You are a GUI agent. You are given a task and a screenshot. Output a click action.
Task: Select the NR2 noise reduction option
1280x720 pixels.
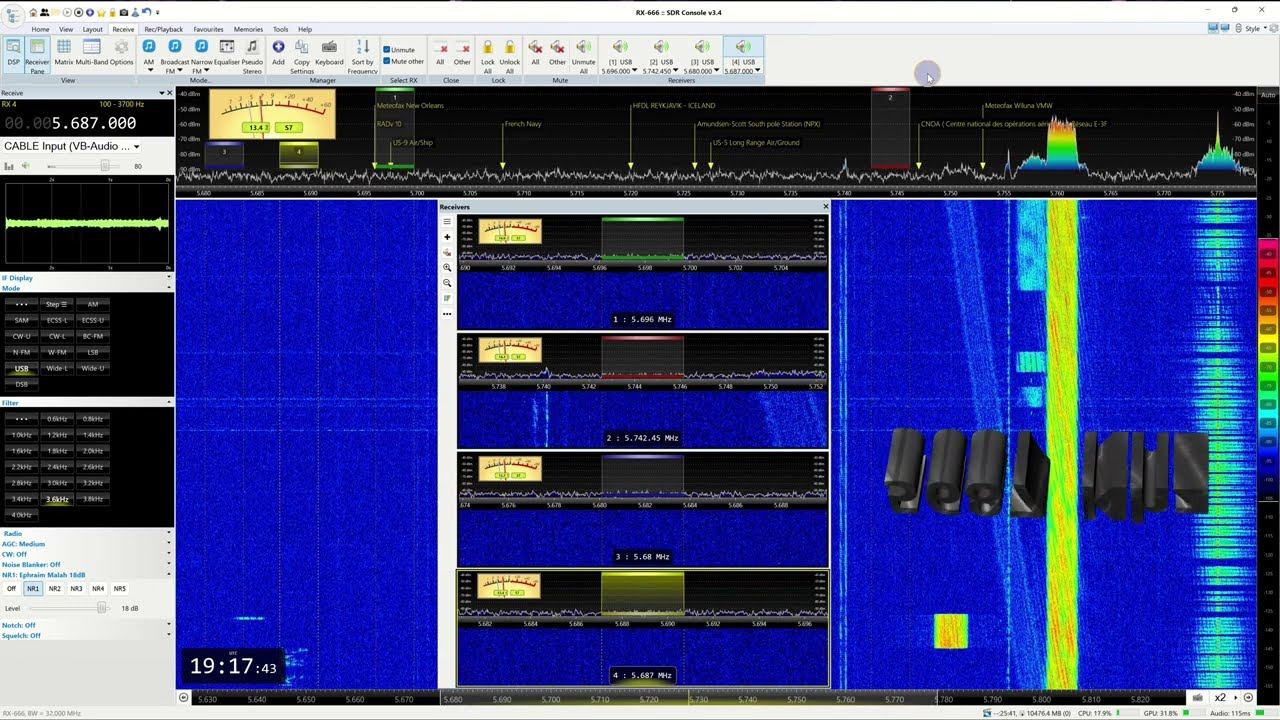point(55,589)
